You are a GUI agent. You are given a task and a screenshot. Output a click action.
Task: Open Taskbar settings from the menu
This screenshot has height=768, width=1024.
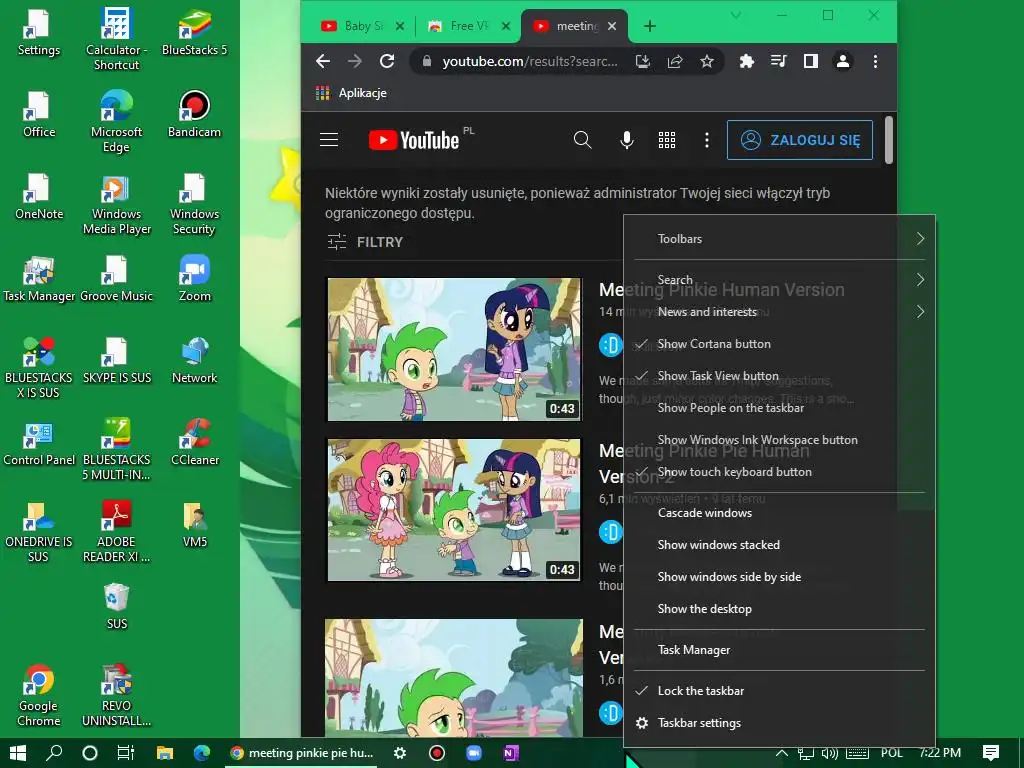click(780, 722)
